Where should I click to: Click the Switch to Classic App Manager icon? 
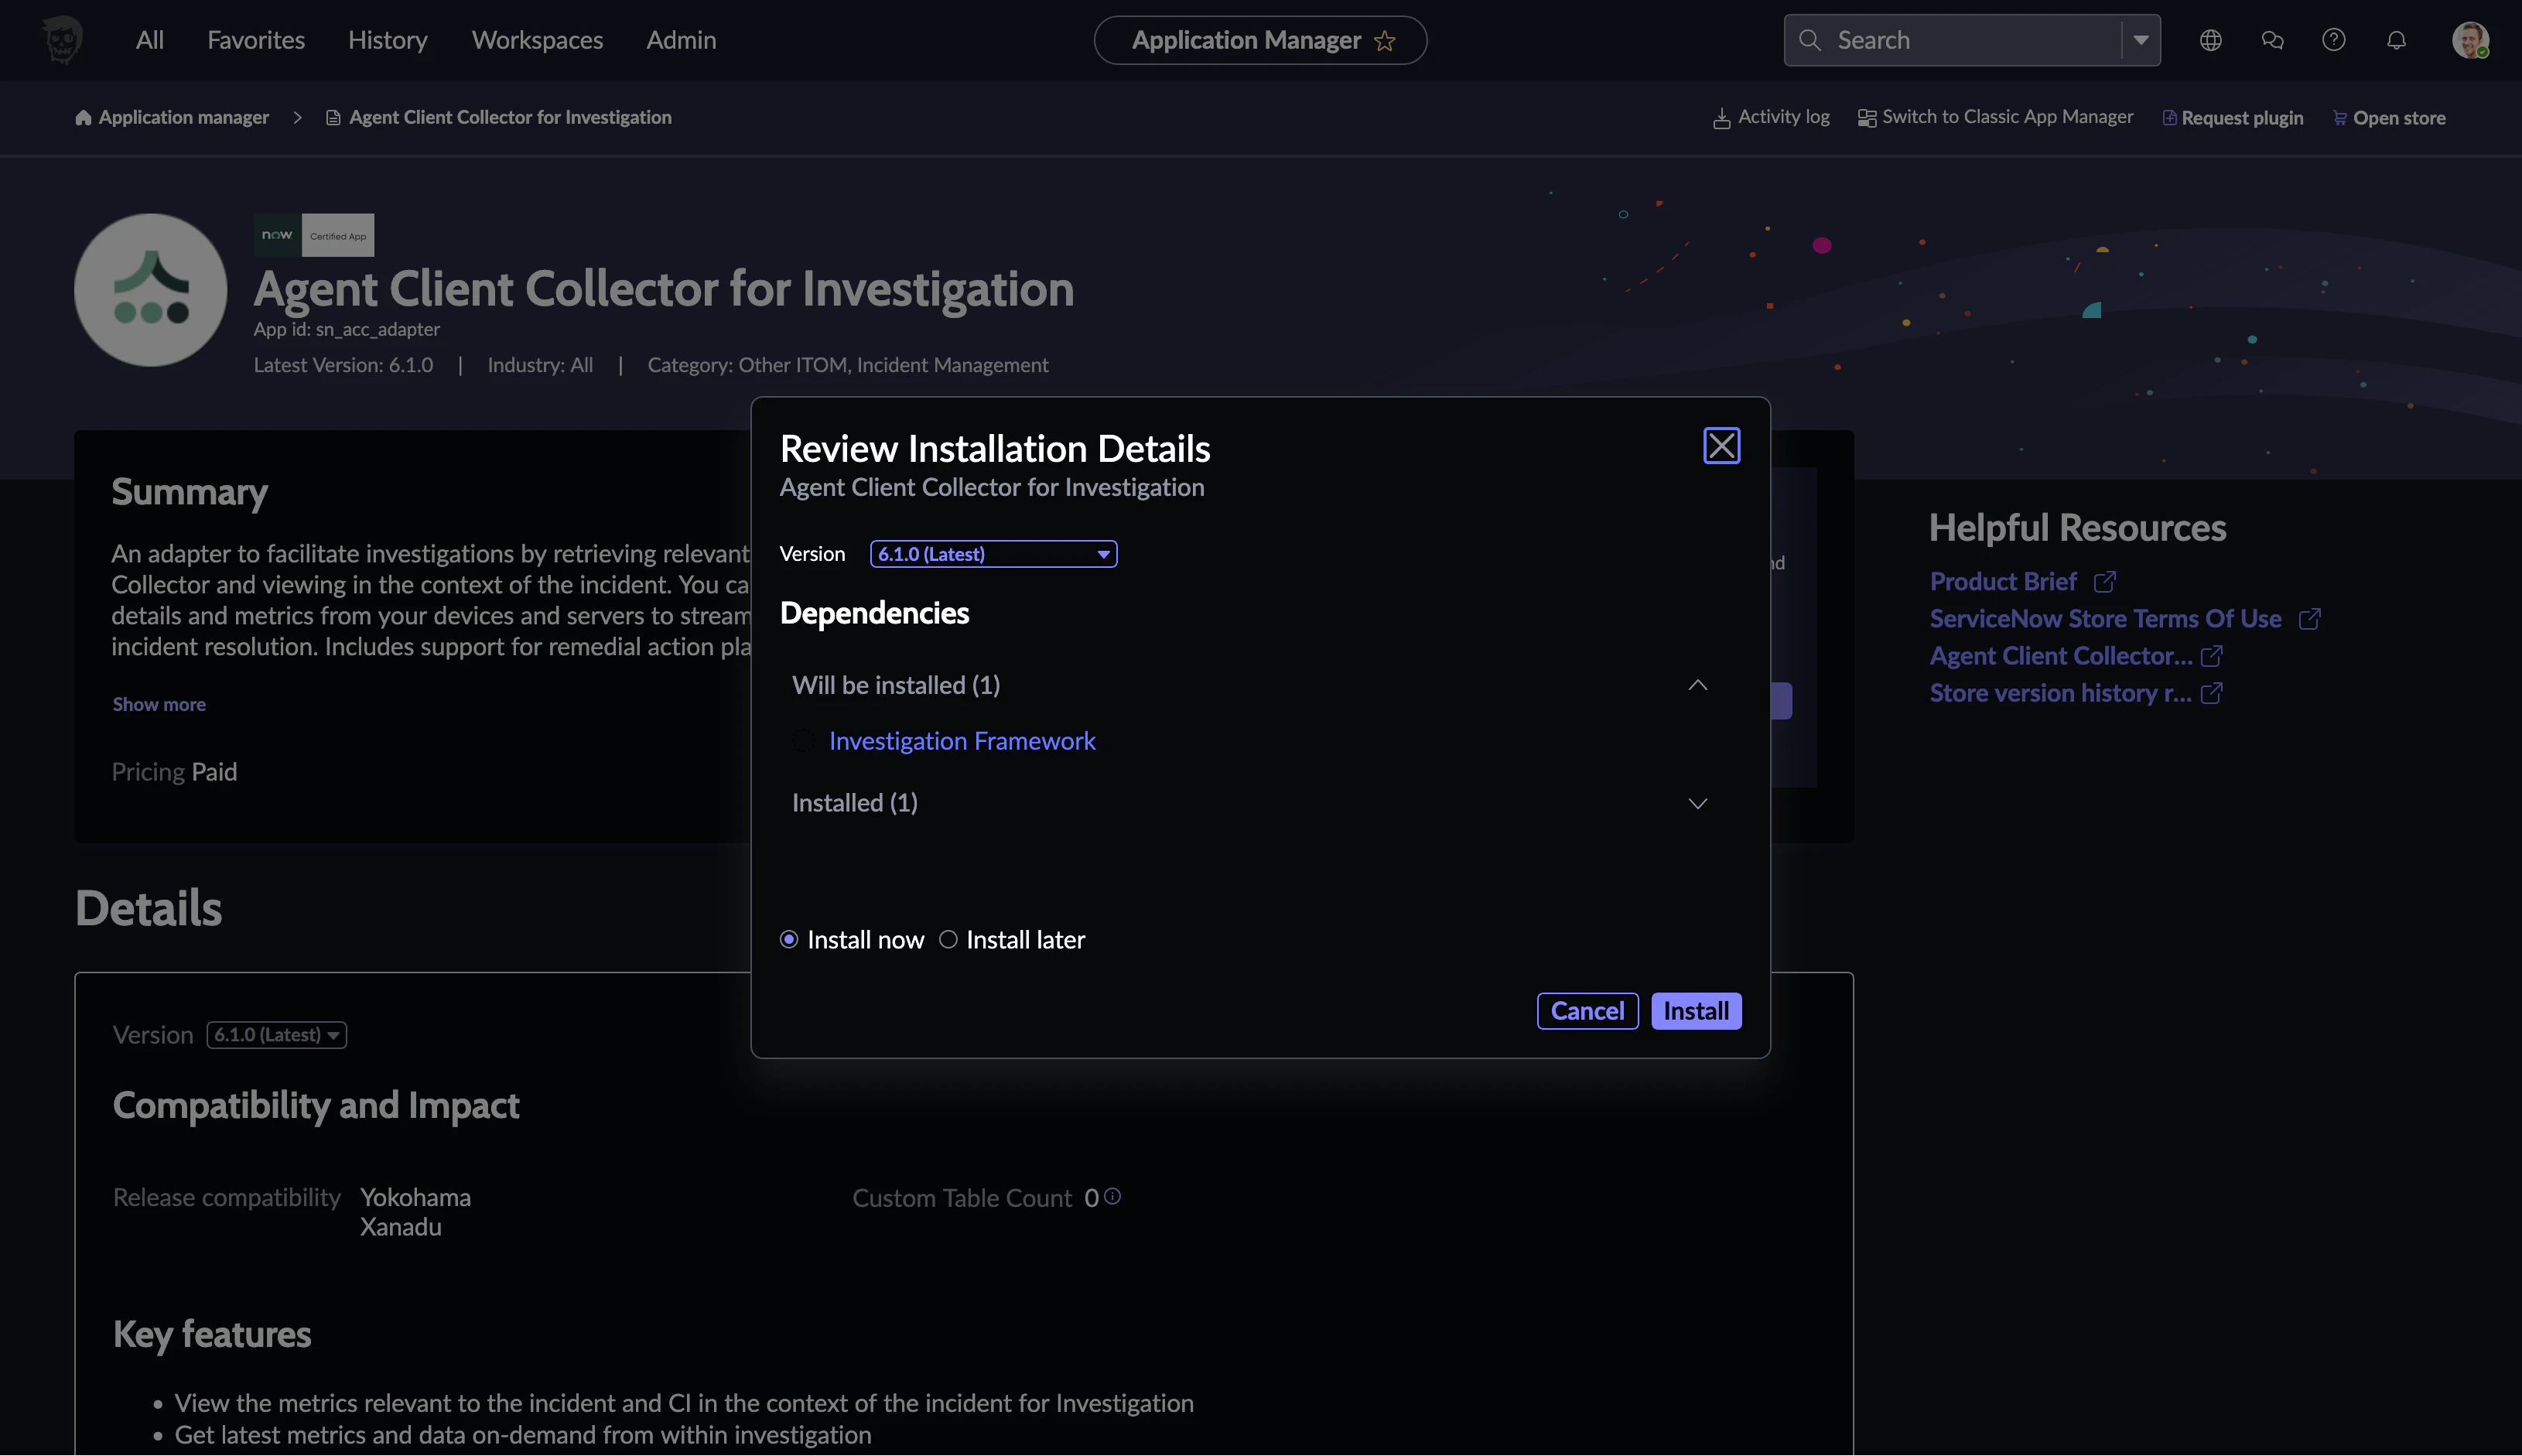pos(1866,118)
